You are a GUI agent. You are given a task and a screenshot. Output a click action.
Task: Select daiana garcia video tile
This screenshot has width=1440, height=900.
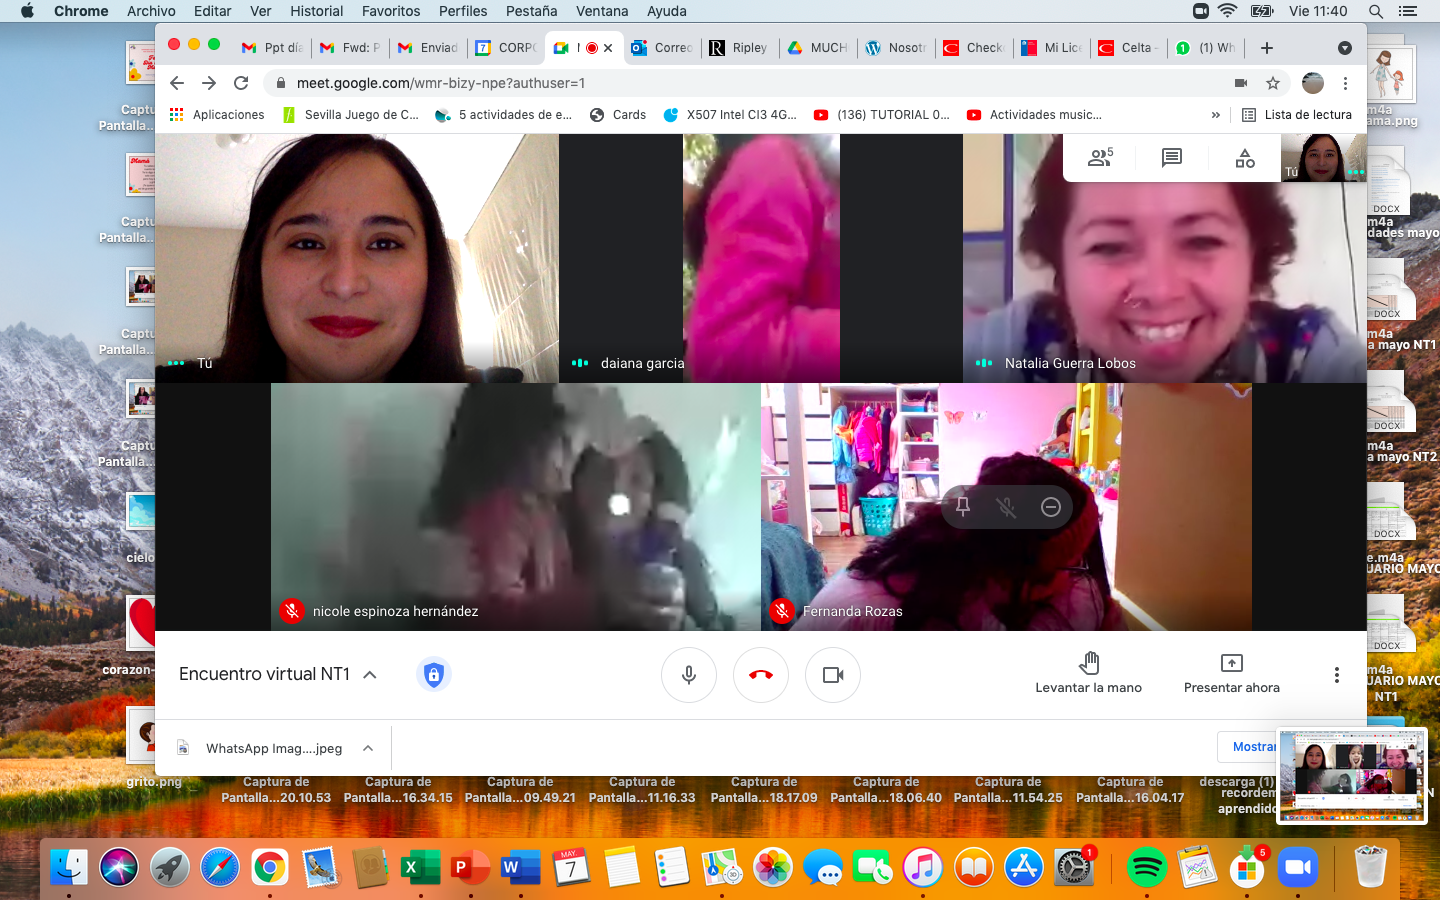point(761,258)
